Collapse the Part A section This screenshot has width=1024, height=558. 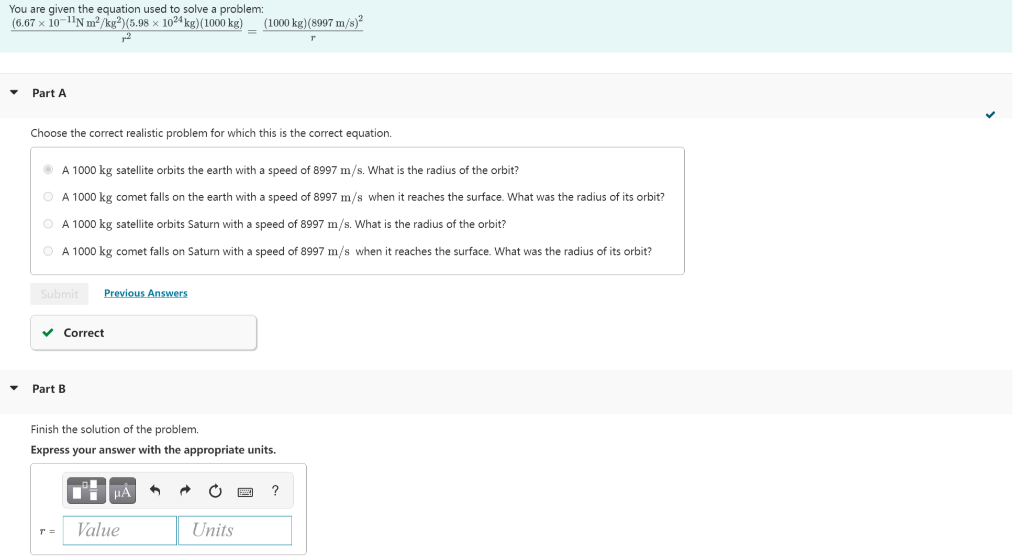click(14, 93)
